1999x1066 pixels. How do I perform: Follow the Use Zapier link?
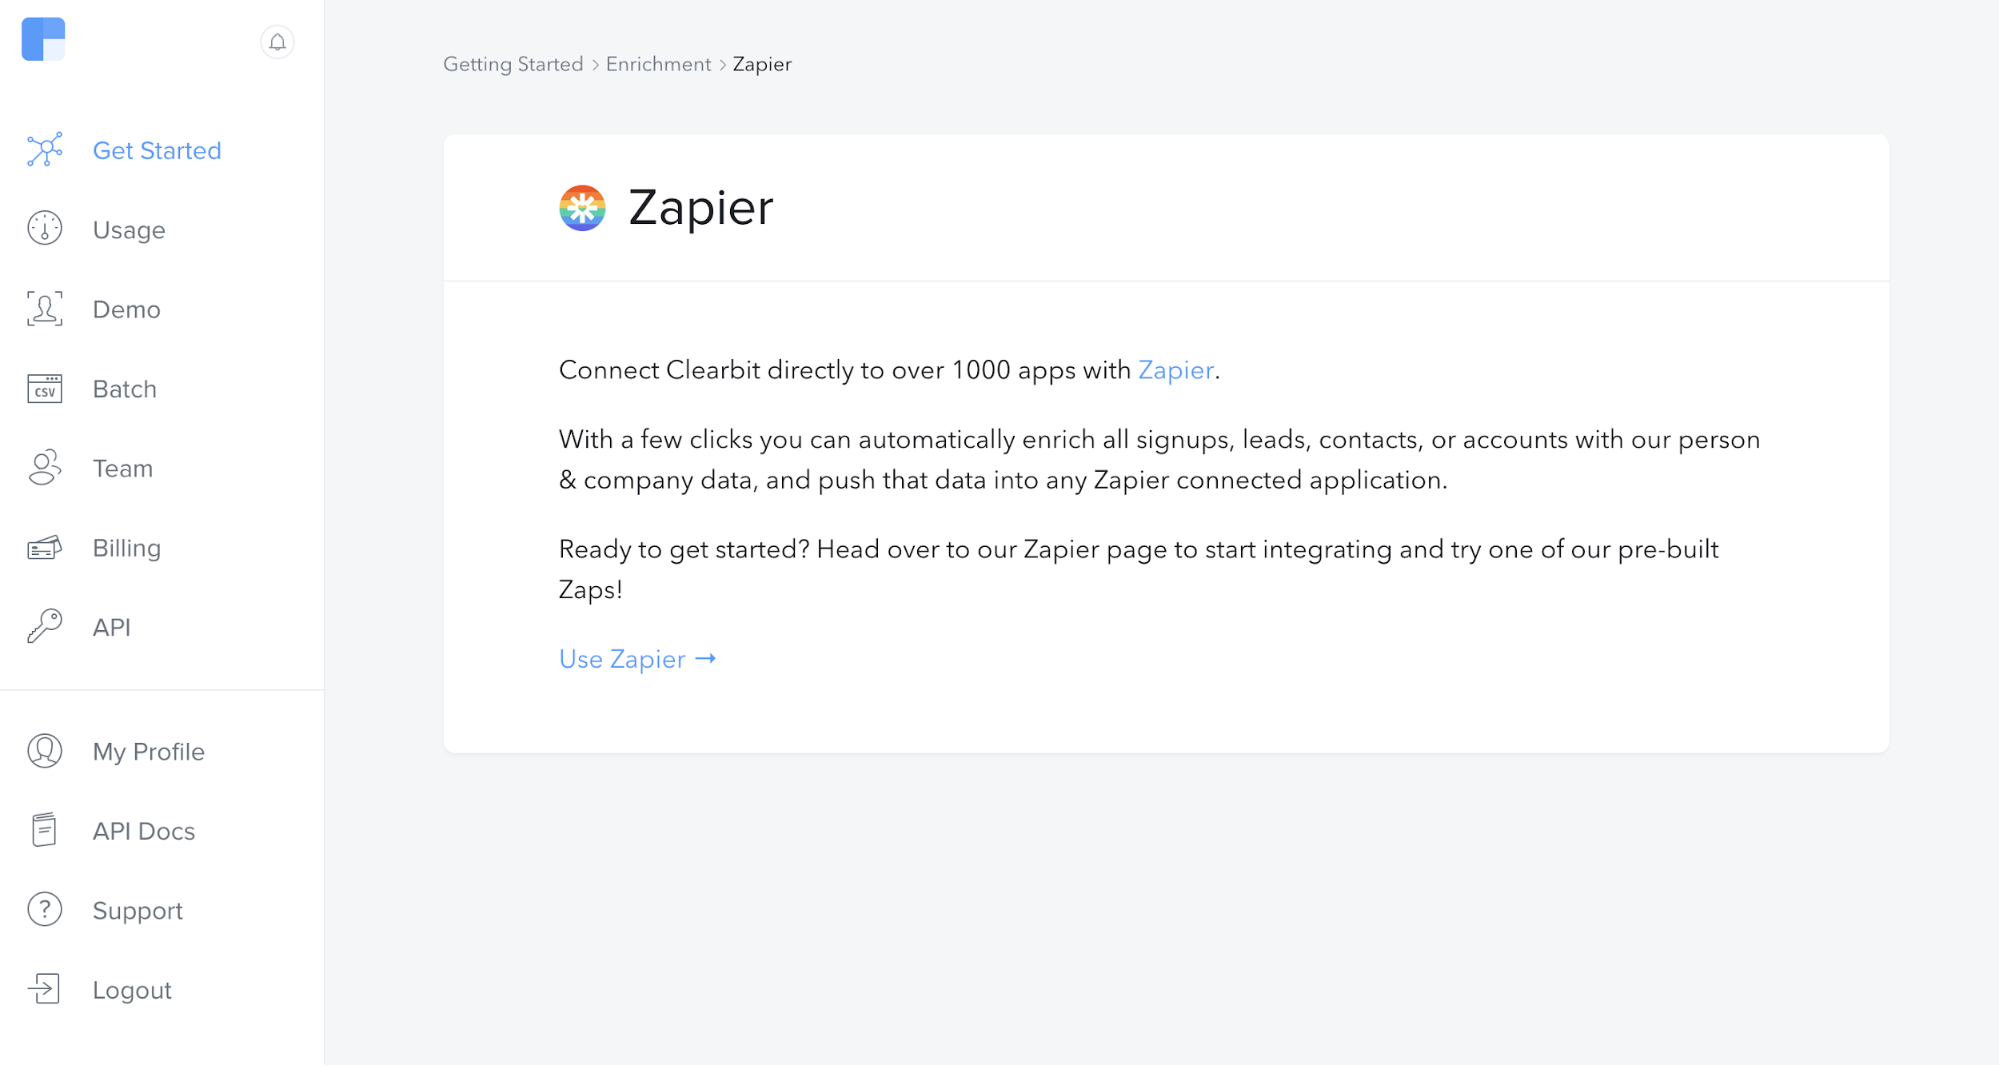coord(637,659)
